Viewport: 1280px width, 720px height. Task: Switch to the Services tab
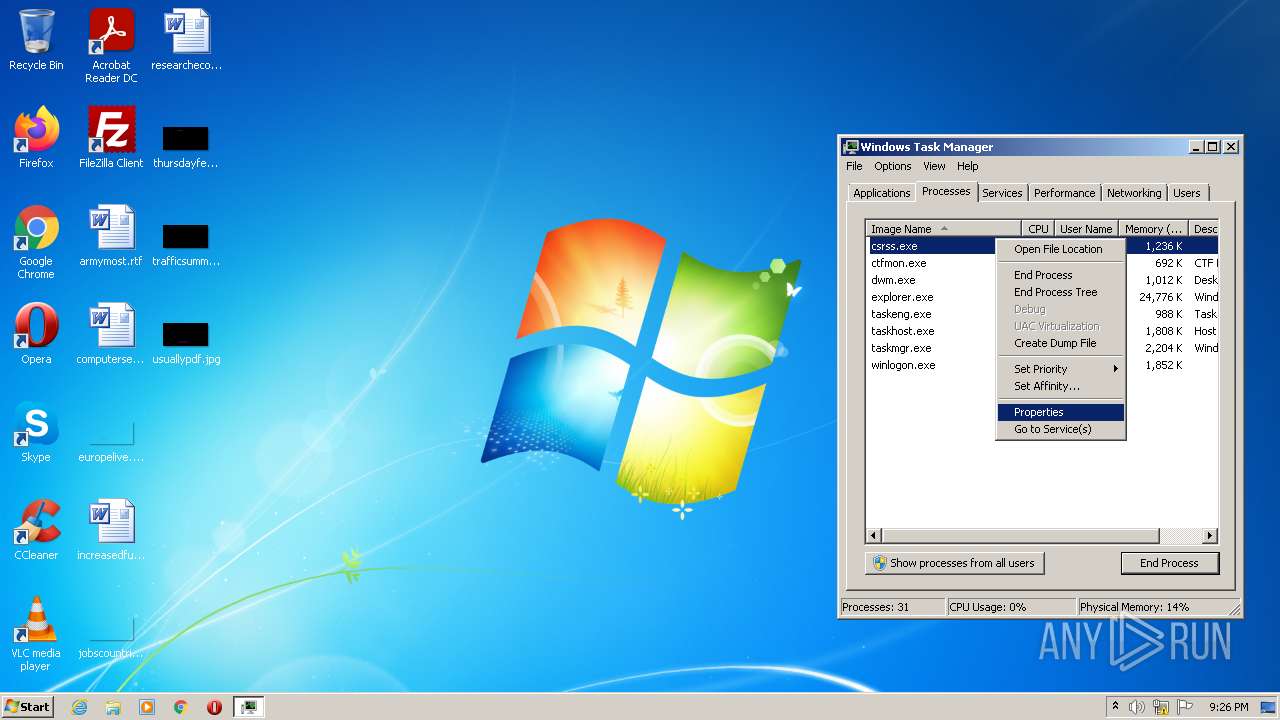coord(1002,193)
